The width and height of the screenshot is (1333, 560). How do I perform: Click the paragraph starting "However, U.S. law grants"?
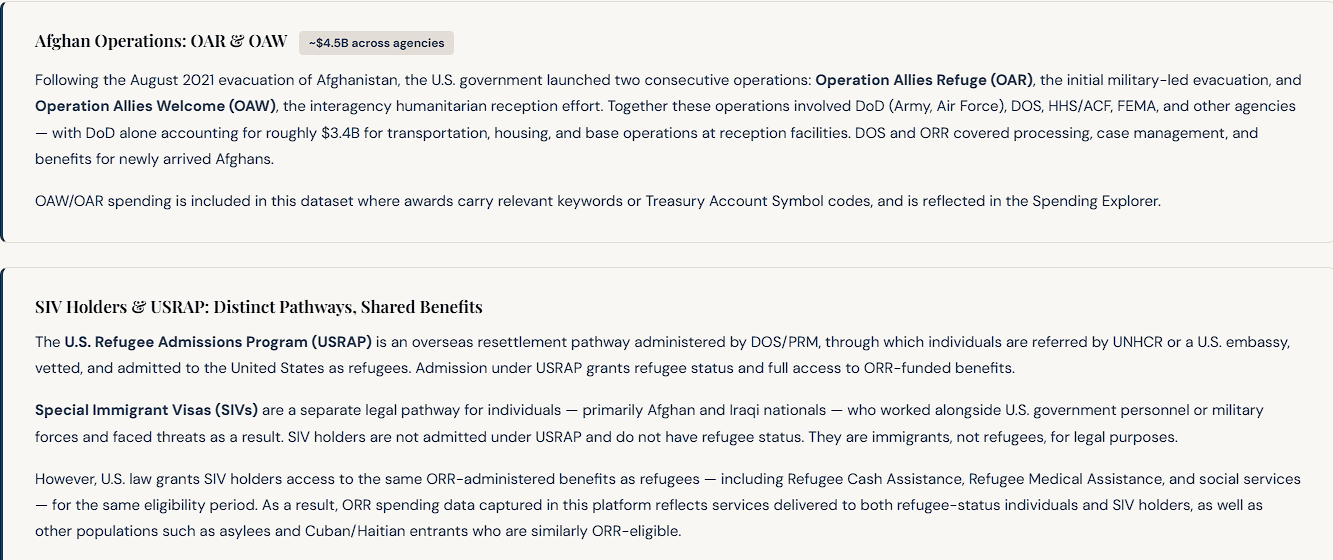coord(600,505)
